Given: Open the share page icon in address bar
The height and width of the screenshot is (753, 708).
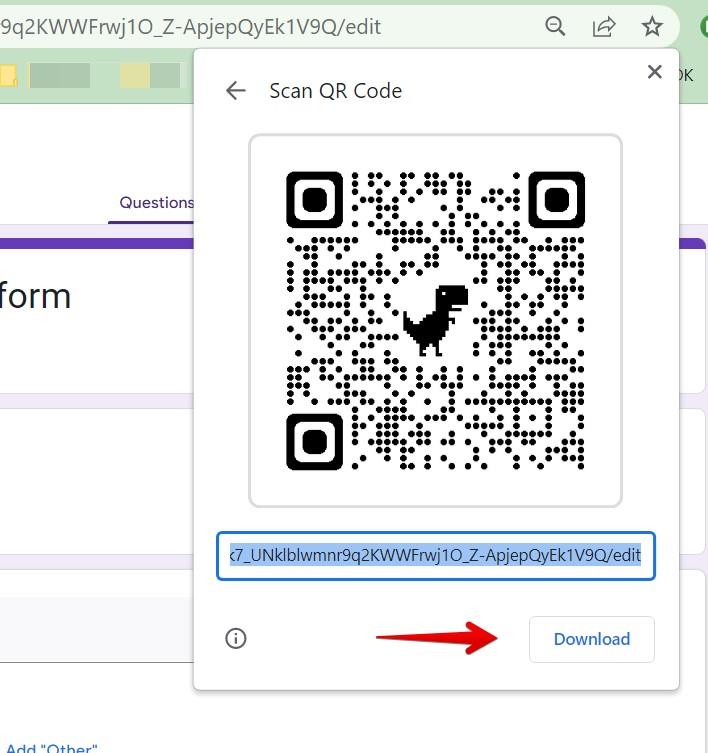Looking at the screenshot, I should 604,26.
